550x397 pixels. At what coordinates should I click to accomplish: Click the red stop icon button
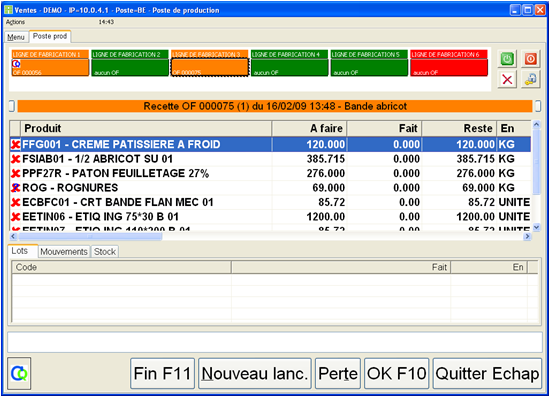530,59
